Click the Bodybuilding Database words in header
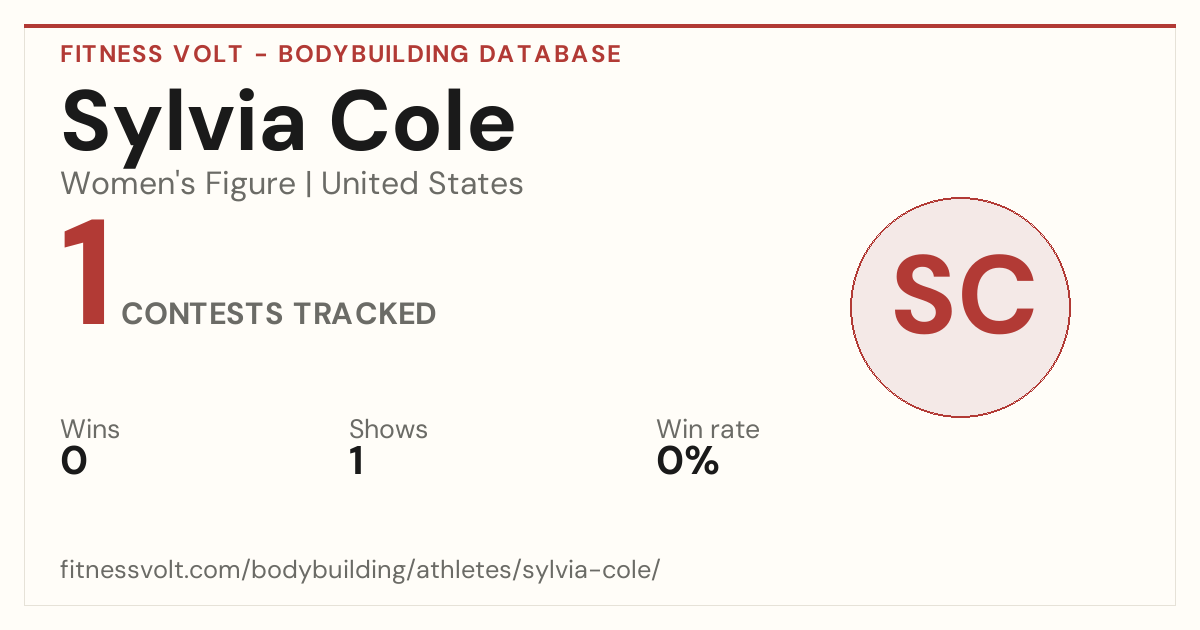 450,54
